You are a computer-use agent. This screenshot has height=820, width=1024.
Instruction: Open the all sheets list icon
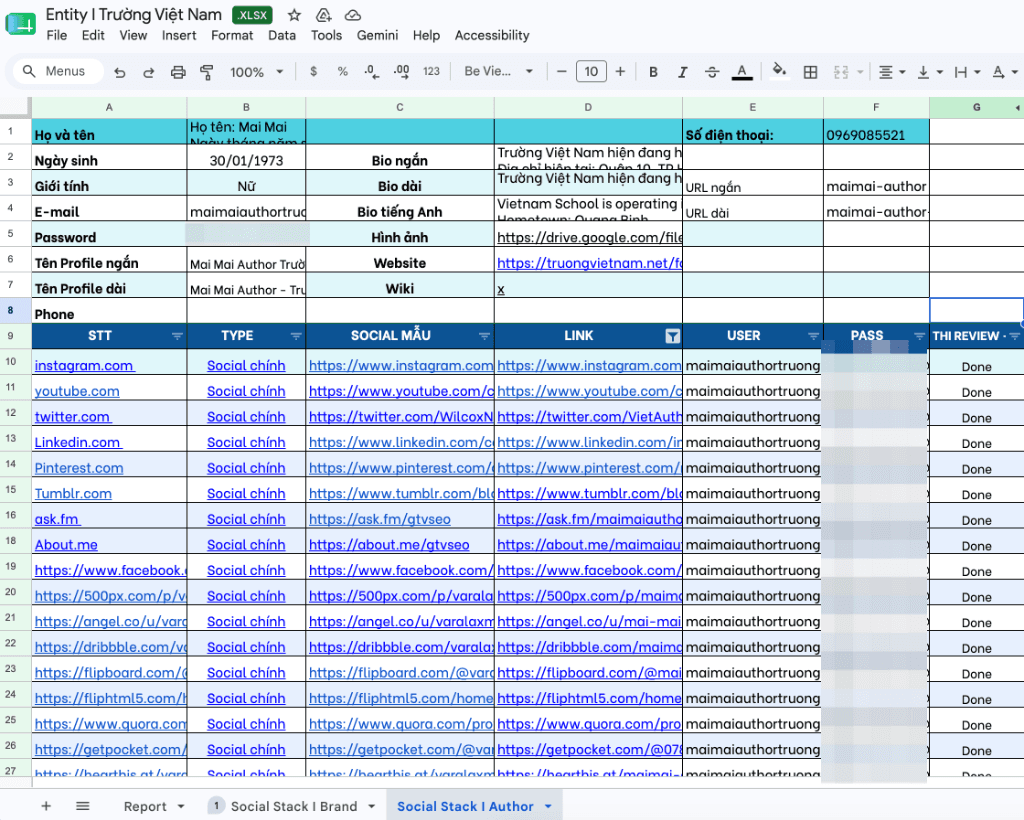point(82,806)
